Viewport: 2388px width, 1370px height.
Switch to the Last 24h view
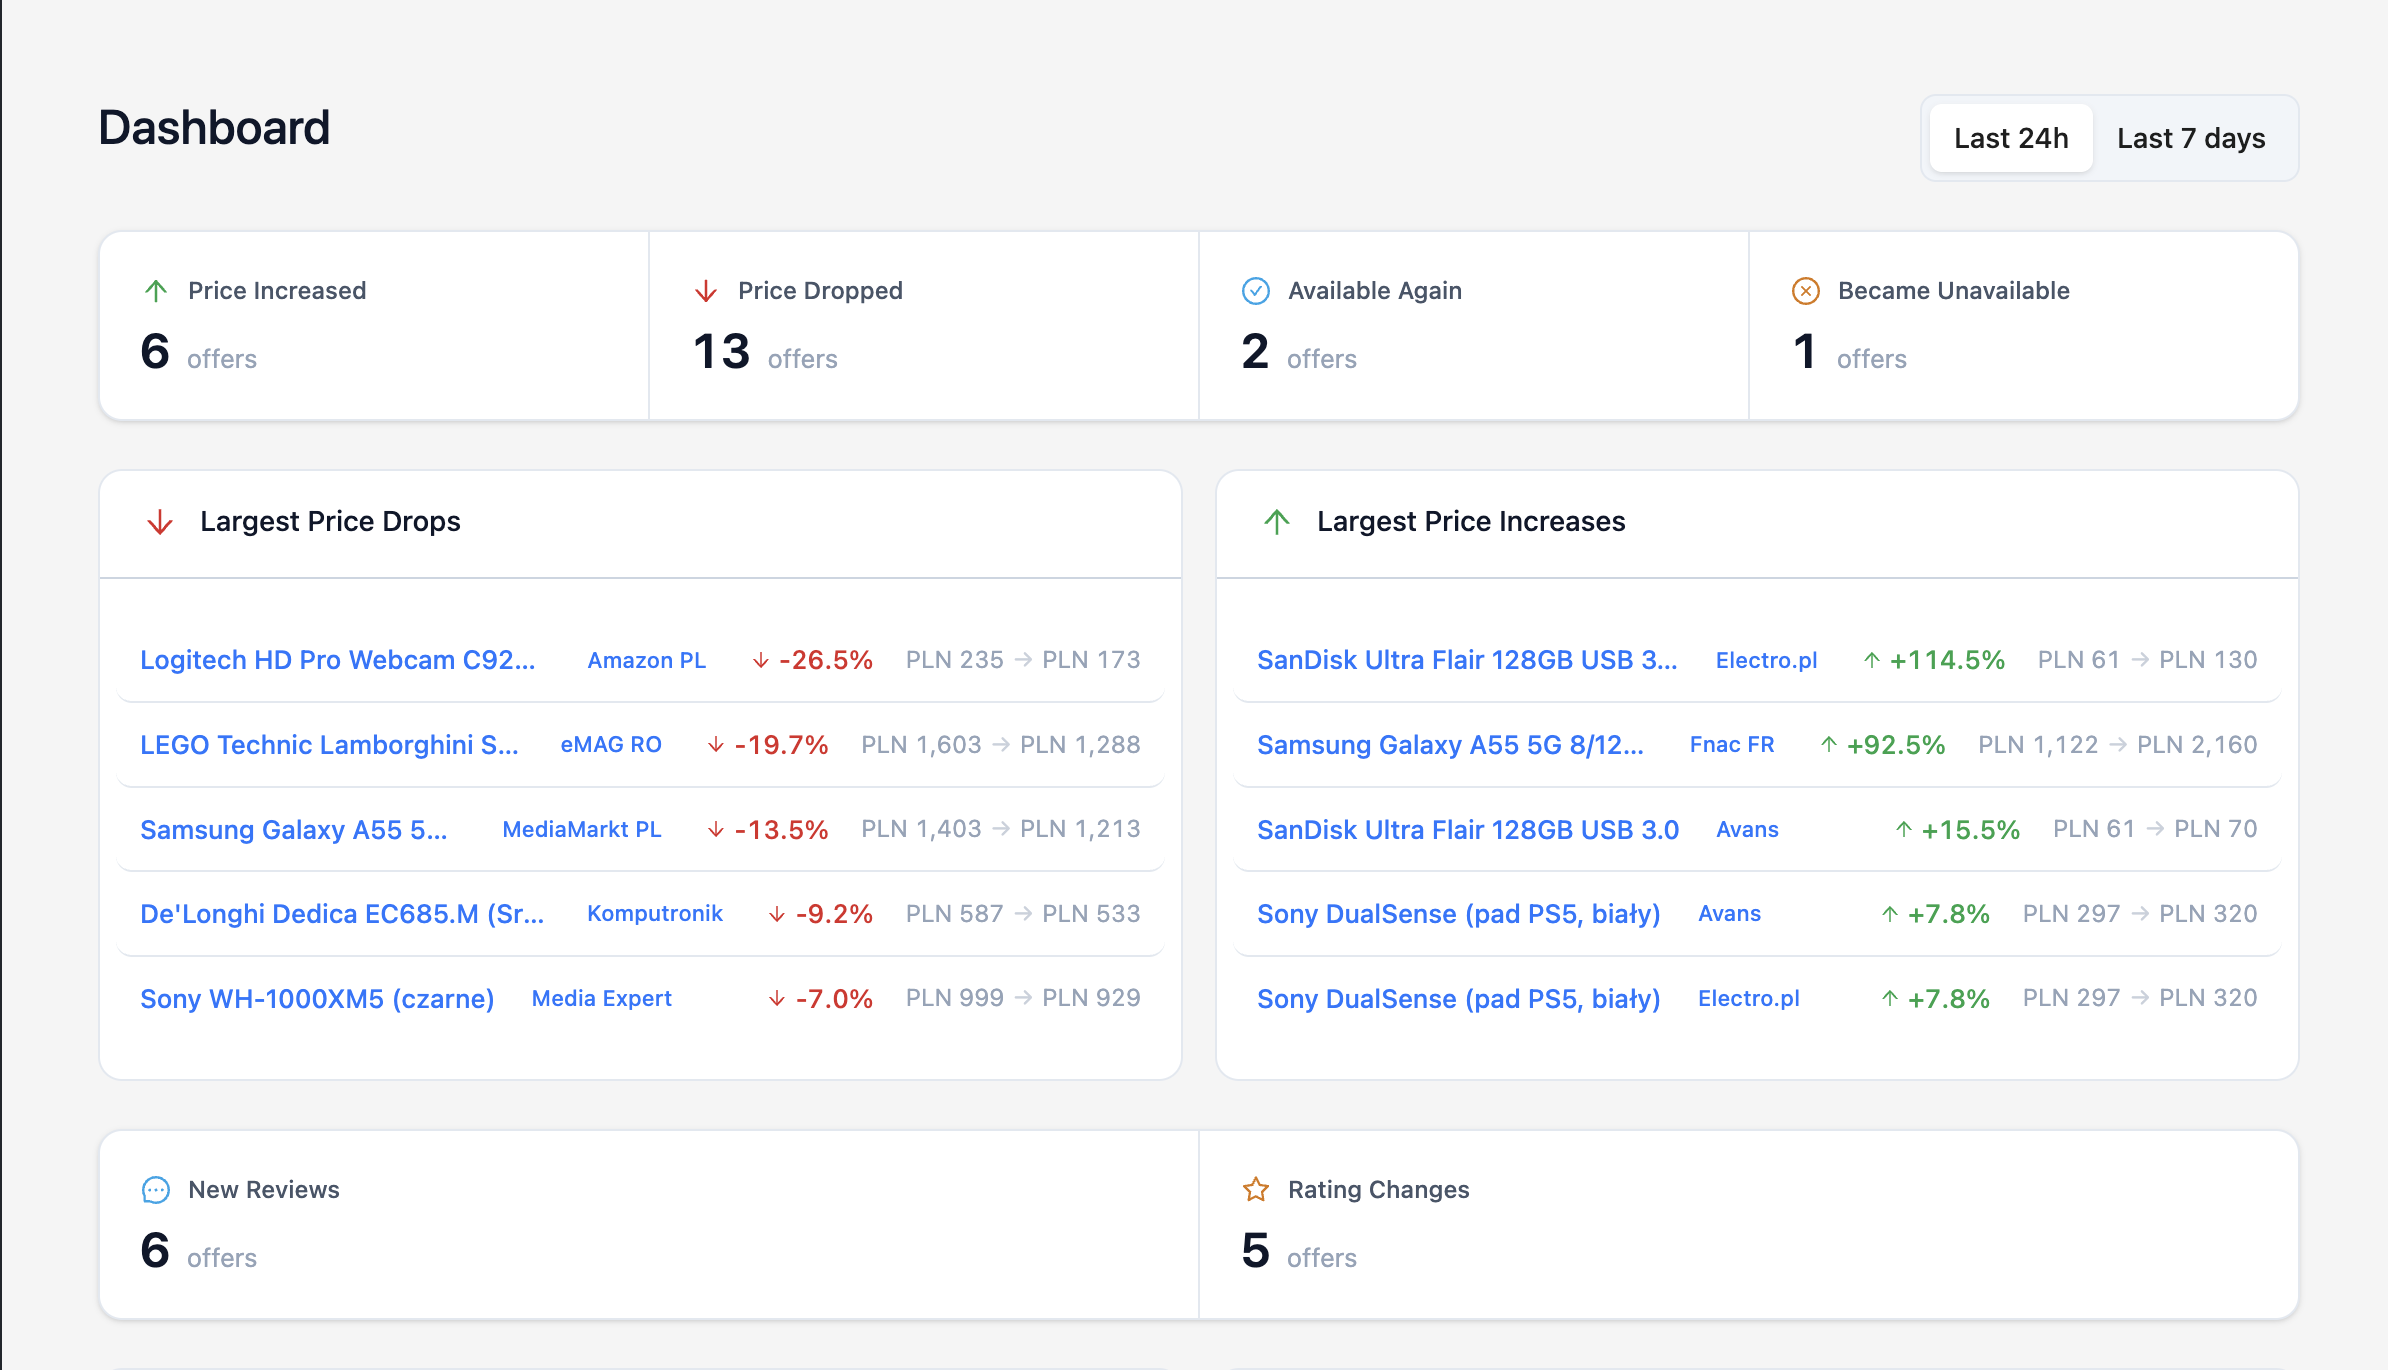2011,138
